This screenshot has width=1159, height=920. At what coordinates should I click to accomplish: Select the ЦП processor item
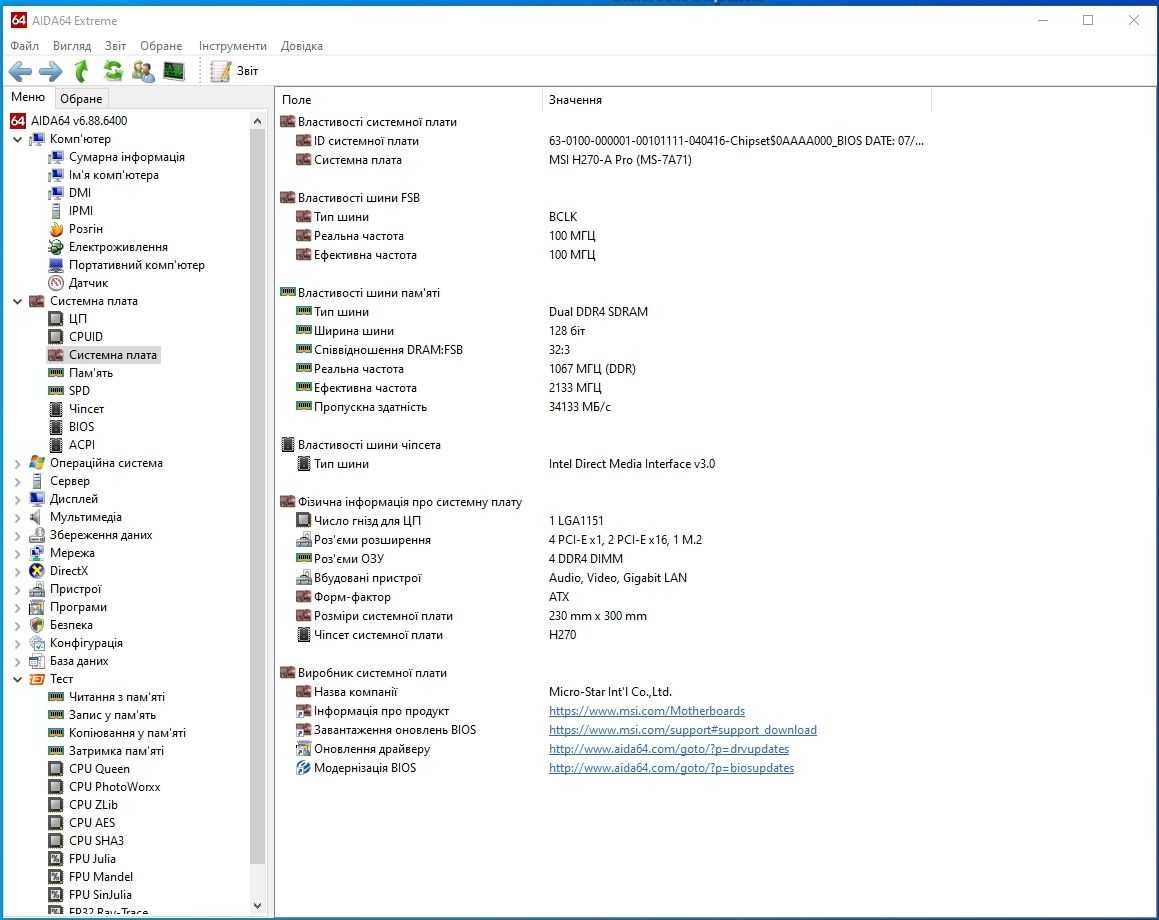pyautogui.click(x=78, y=318)
